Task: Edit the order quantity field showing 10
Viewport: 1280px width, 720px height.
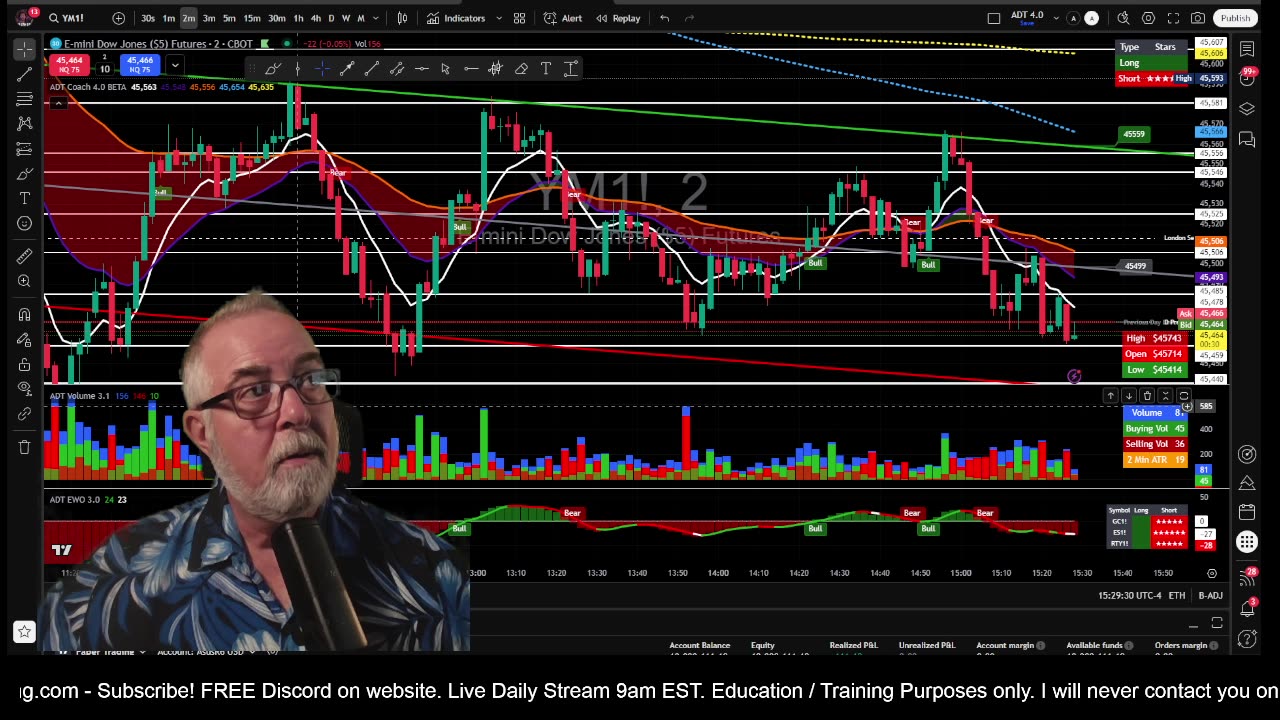Action: (x=104, y=69)
